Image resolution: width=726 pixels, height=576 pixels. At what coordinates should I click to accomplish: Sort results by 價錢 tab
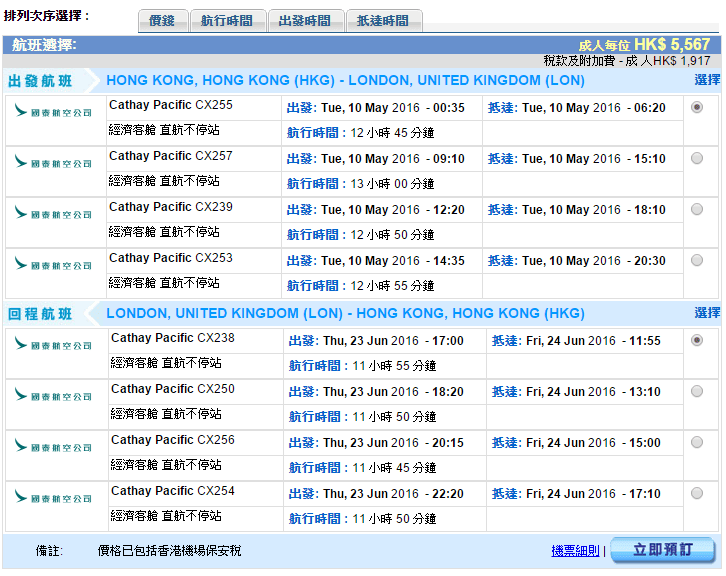(161, 21)
